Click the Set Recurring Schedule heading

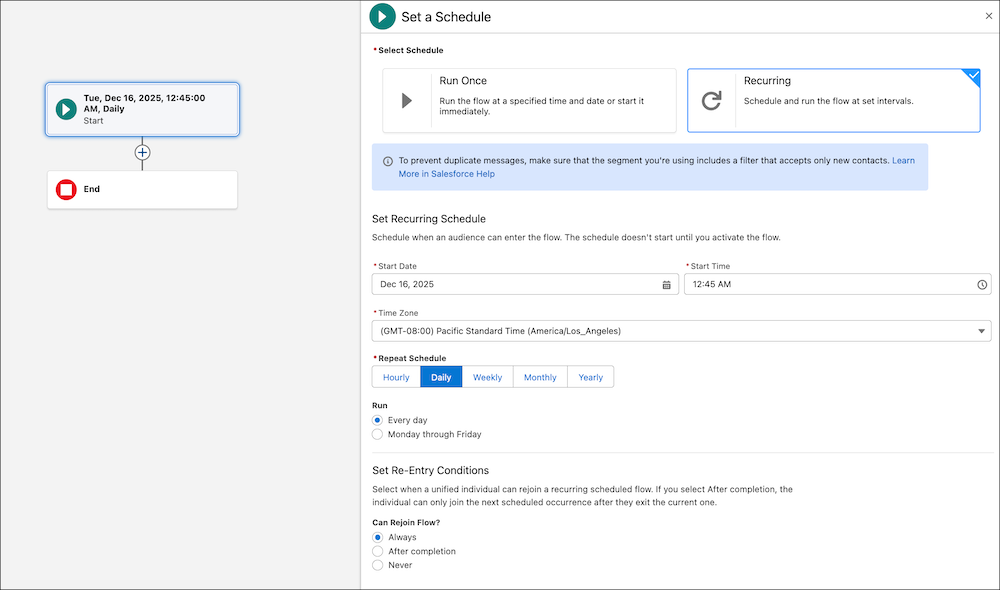429,219
